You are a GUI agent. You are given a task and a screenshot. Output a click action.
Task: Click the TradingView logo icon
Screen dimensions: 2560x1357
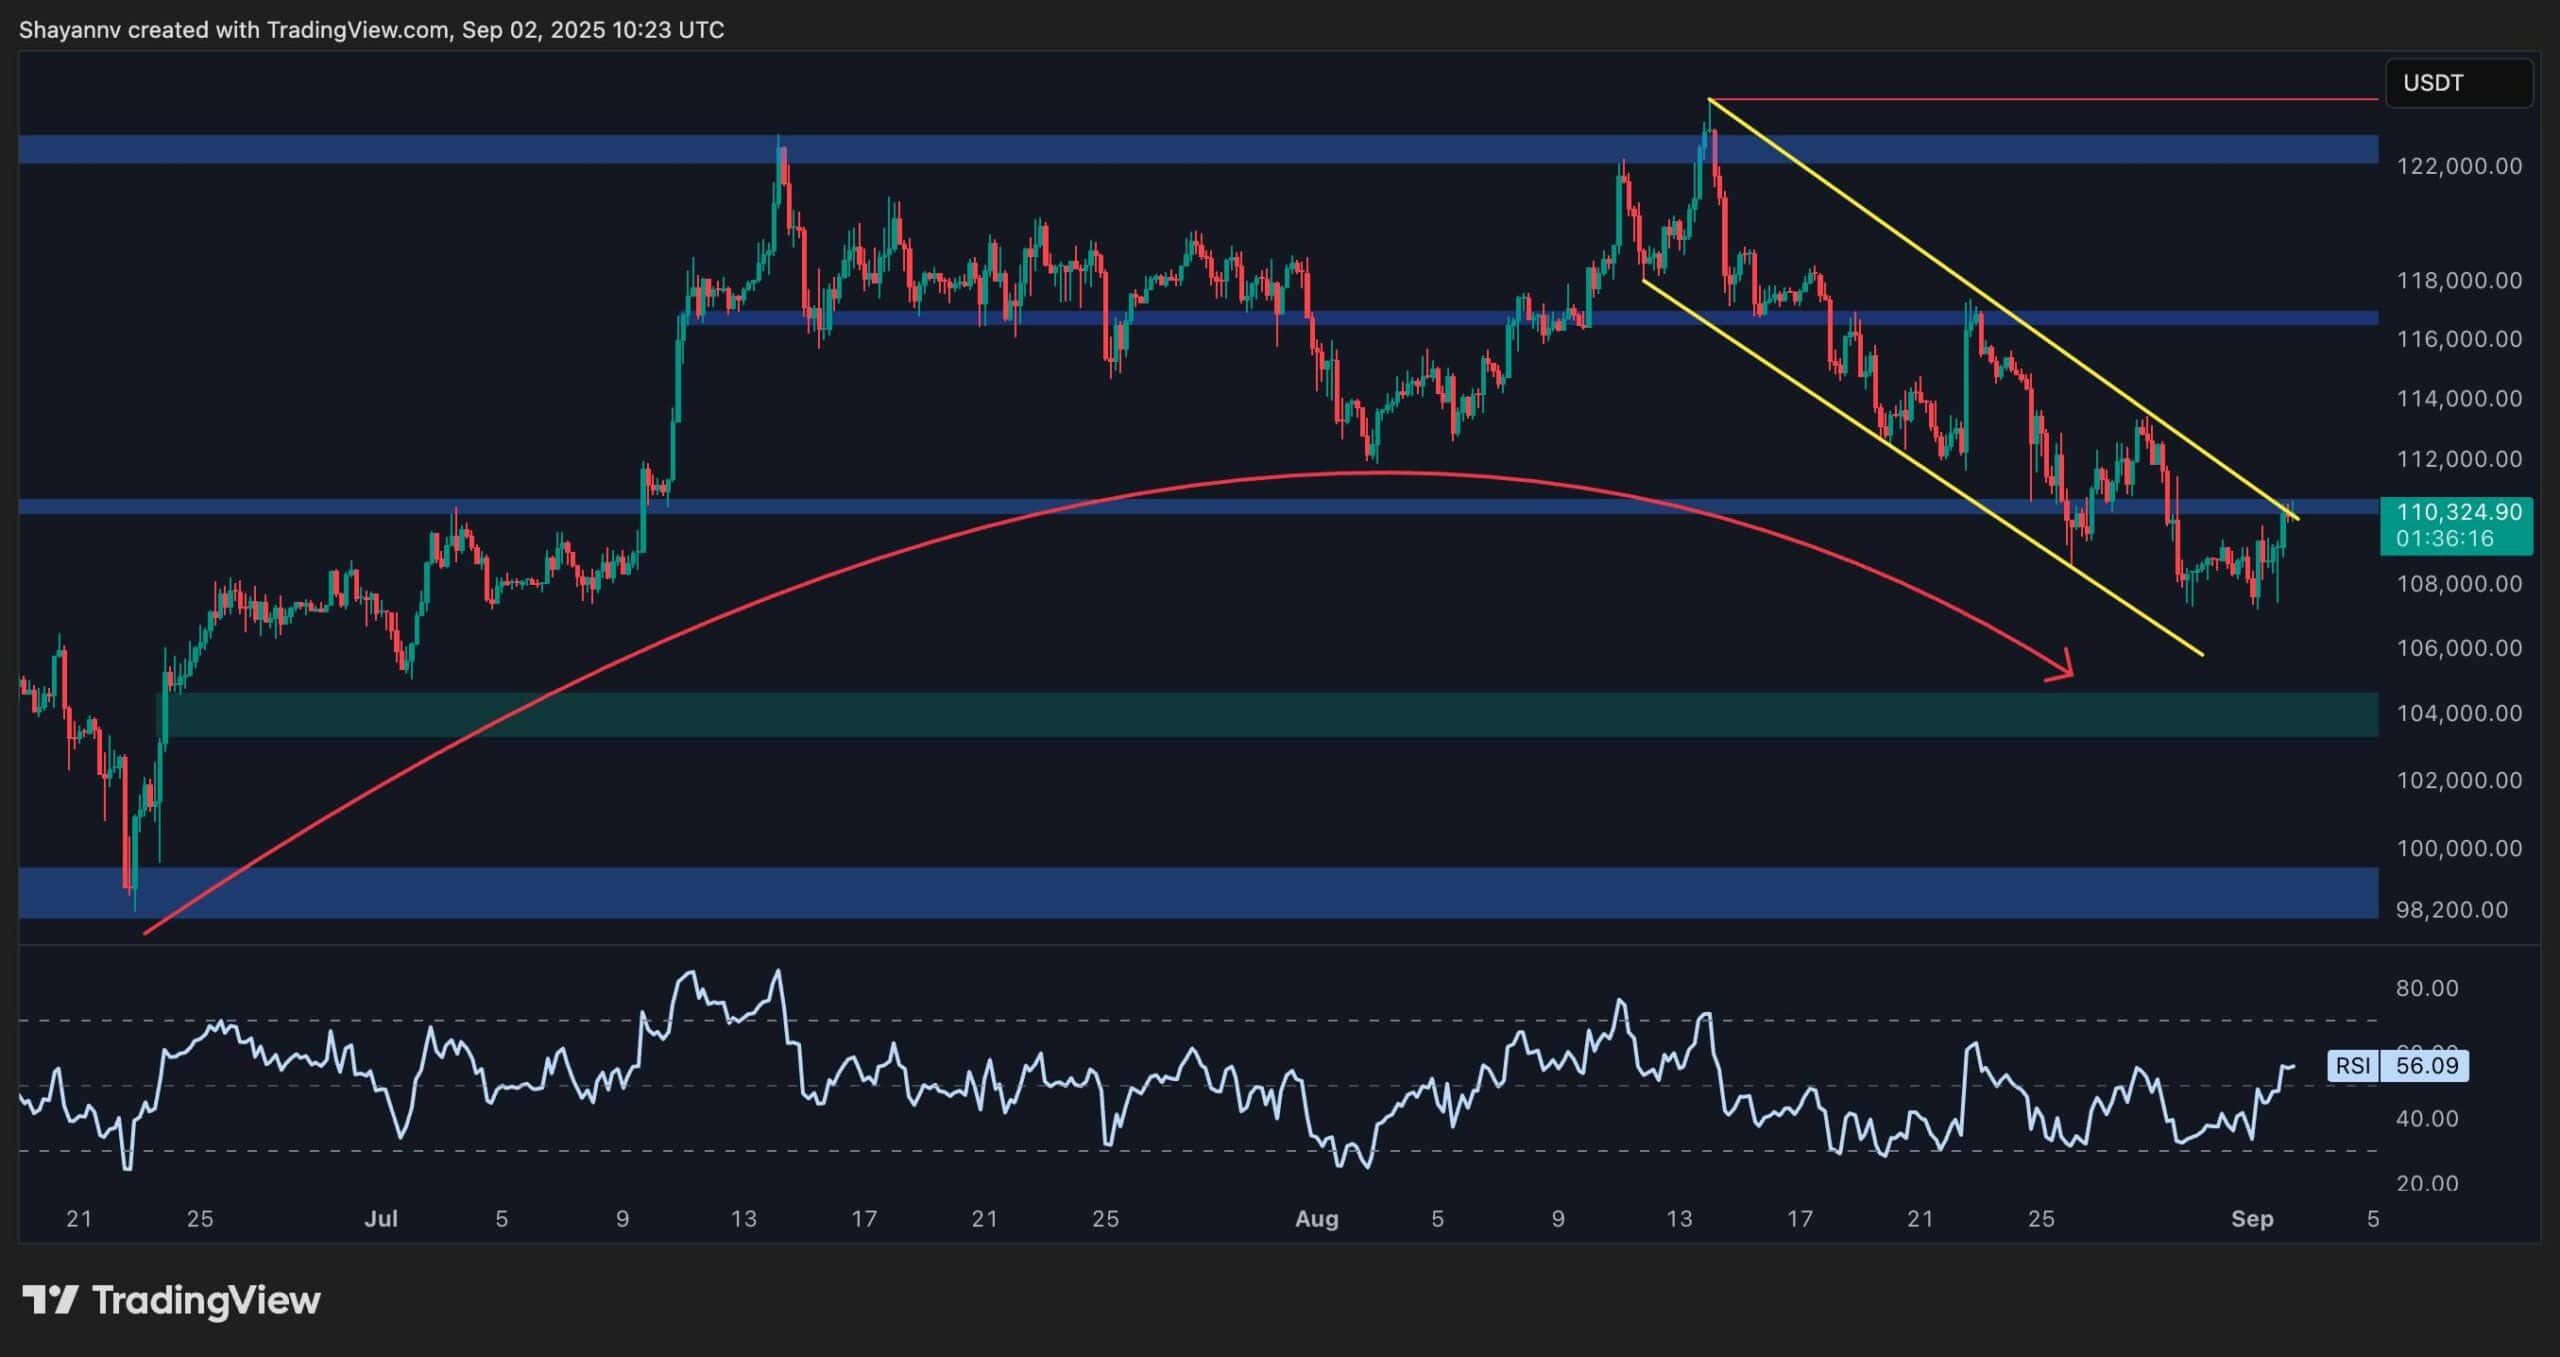50,1300
